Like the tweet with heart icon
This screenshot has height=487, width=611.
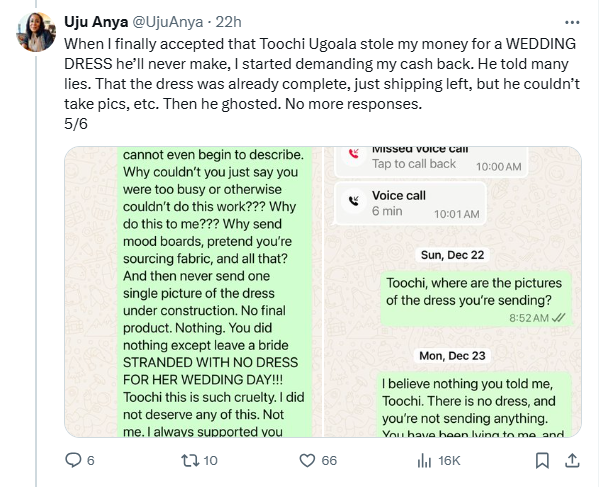pyautogui.click(x=308, y=461)
